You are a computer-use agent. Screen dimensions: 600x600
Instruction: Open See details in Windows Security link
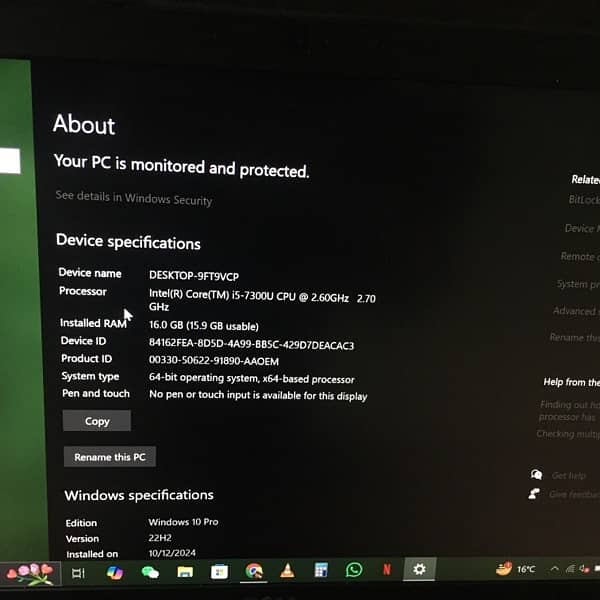pos(134,199)
